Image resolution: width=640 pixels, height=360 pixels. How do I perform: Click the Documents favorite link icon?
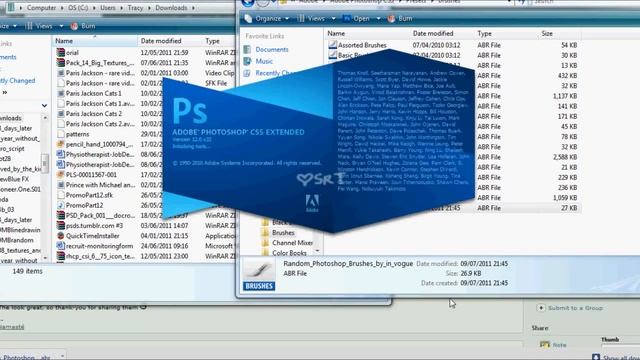click(x=247, y=49)
